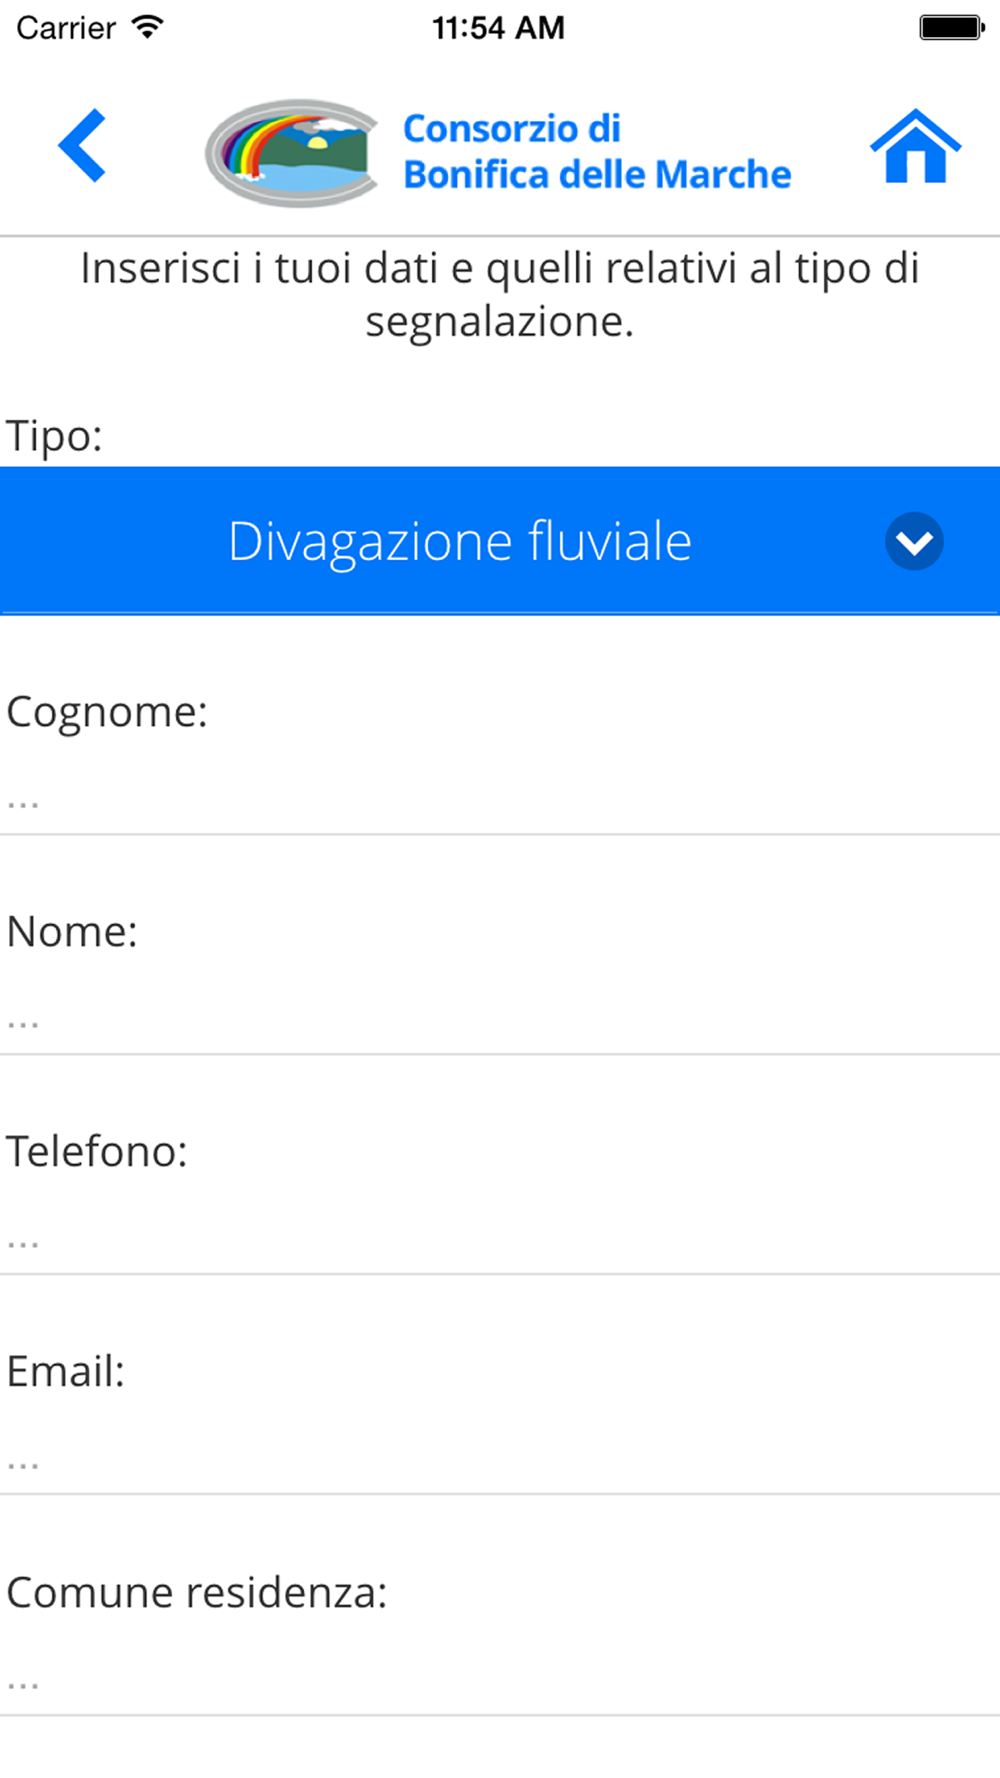
Task: Go to home via house icon
Action: (915, 147)
